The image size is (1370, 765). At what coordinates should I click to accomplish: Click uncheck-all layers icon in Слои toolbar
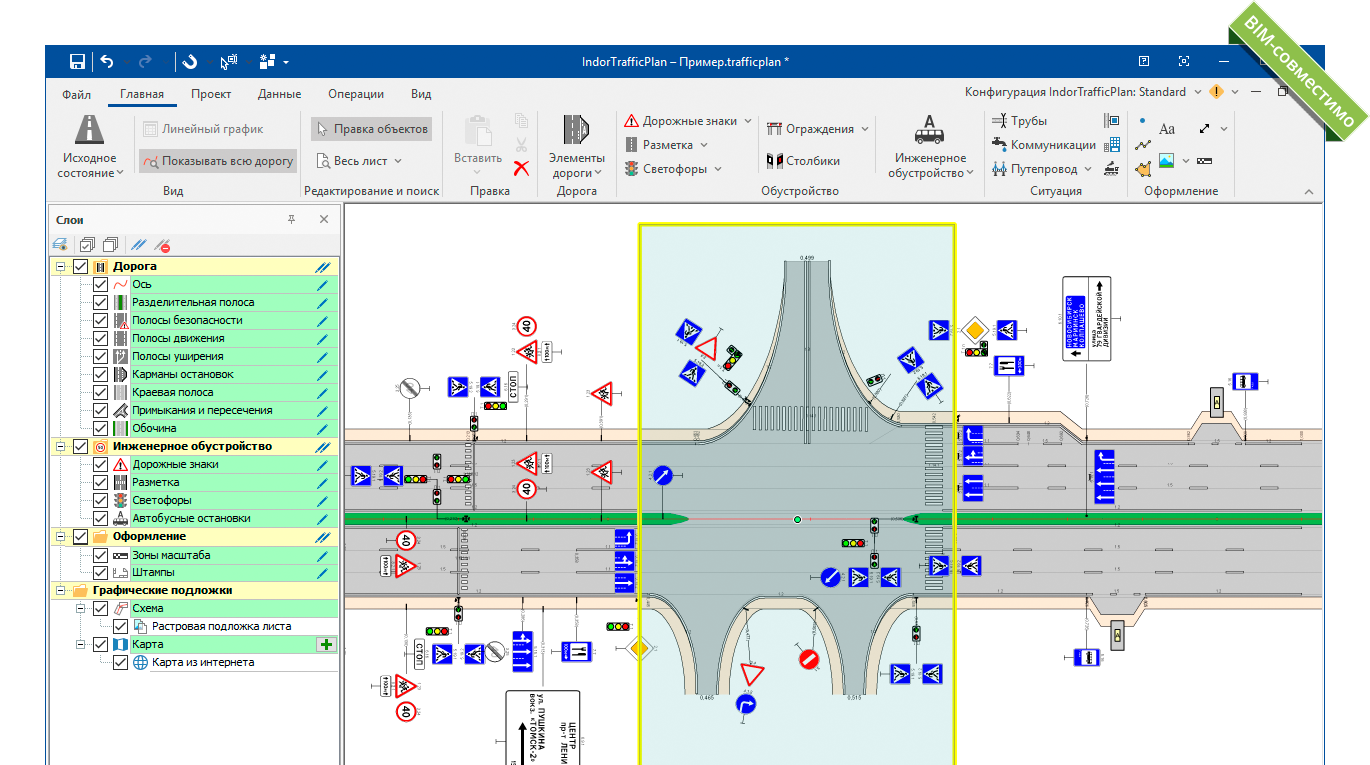tap(110, 244)
